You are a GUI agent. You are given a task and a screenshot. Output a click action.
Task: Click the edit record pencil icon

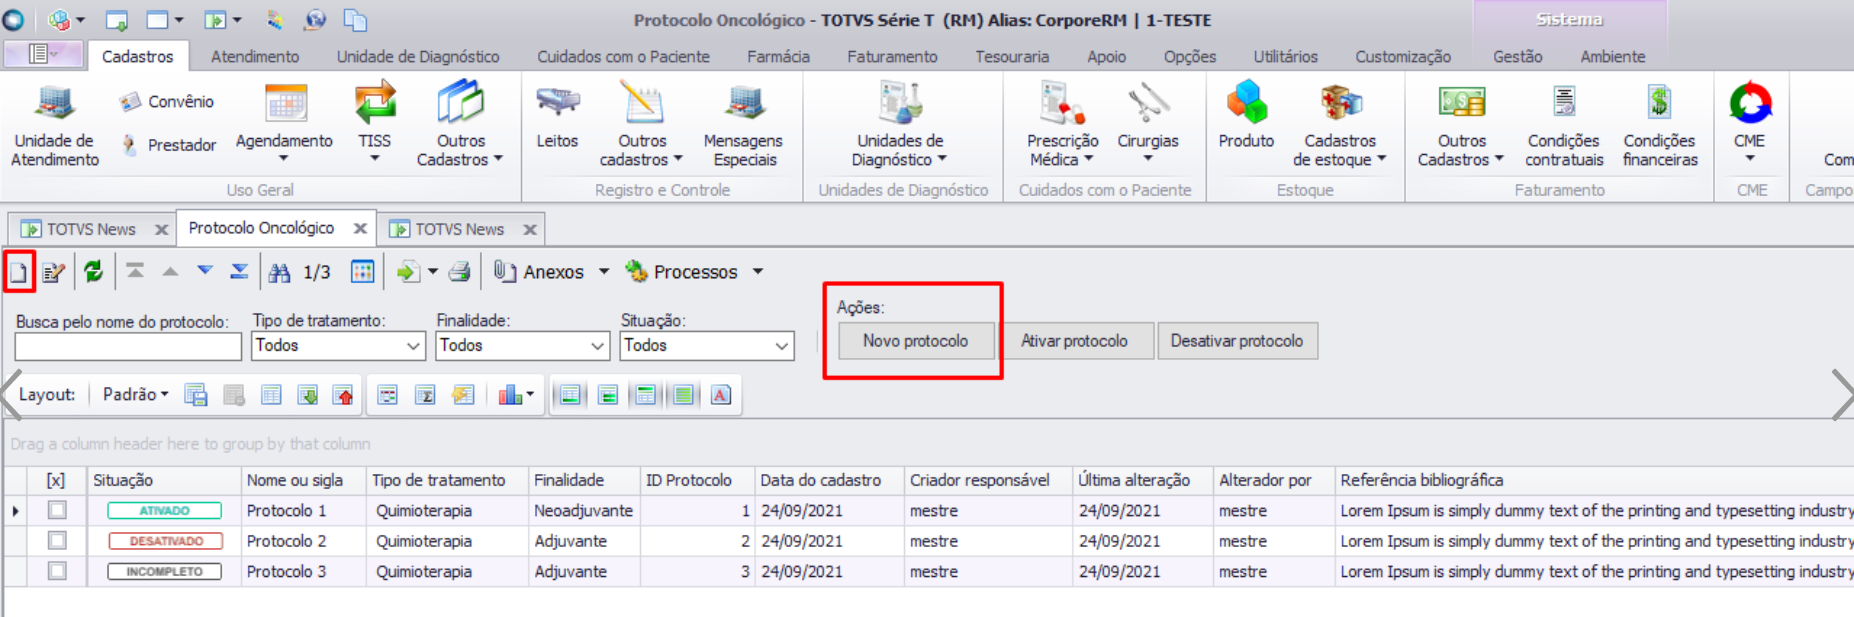54,272
